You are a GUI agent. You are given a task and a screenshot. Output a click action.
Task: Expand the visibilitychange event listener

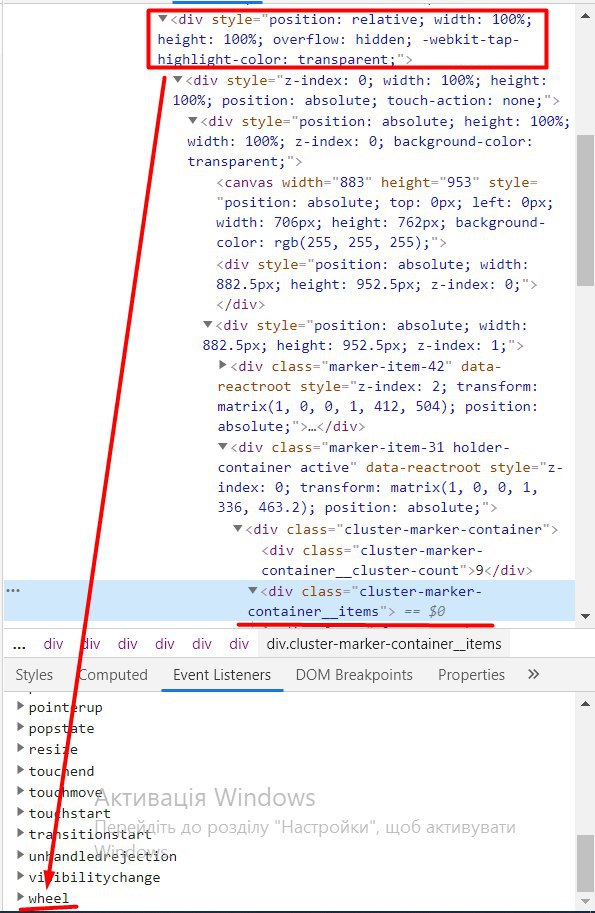click(x=20, y=876)
